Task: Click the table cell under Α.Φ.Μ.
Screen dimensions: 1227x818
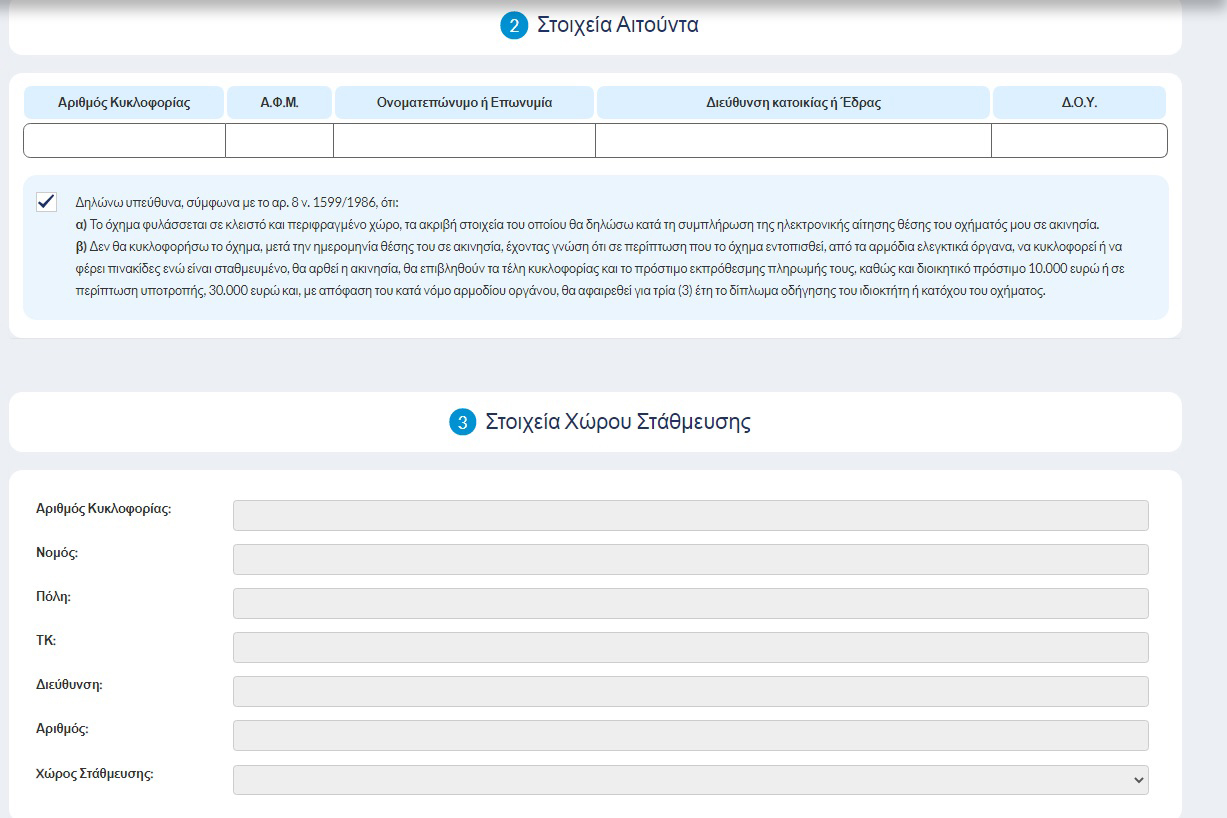Action: [279, 141]
